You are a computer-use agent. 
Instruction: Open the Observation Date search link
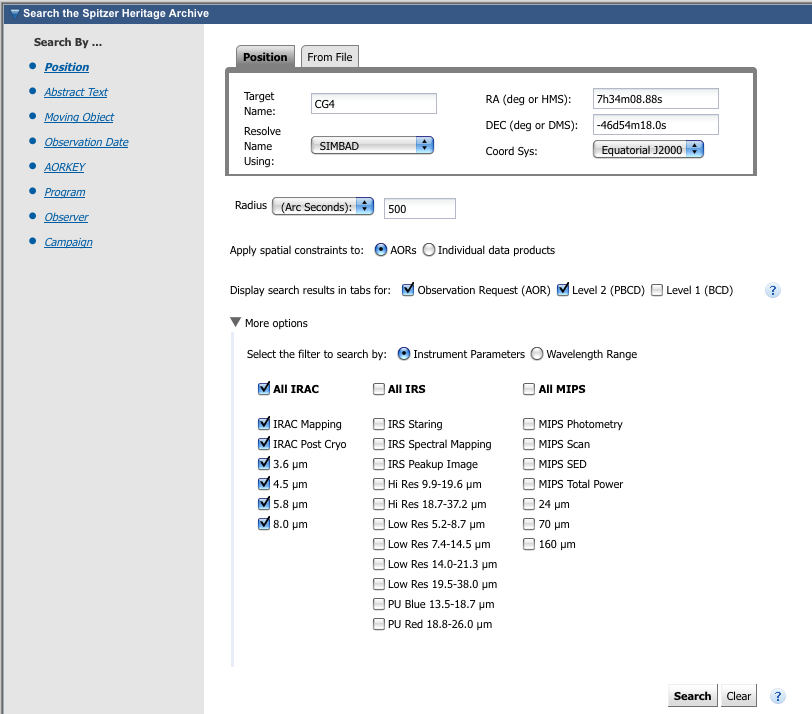[86, 142]
